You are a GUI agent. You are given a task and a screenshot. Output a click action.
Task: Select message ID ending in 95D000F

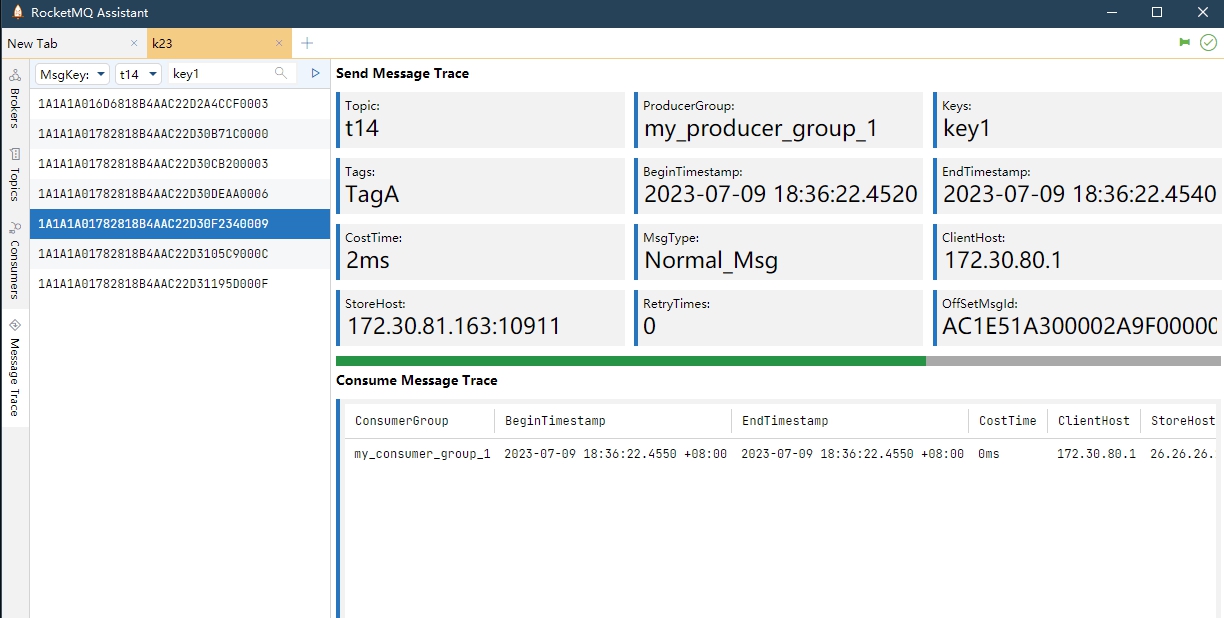click(150, 284)
